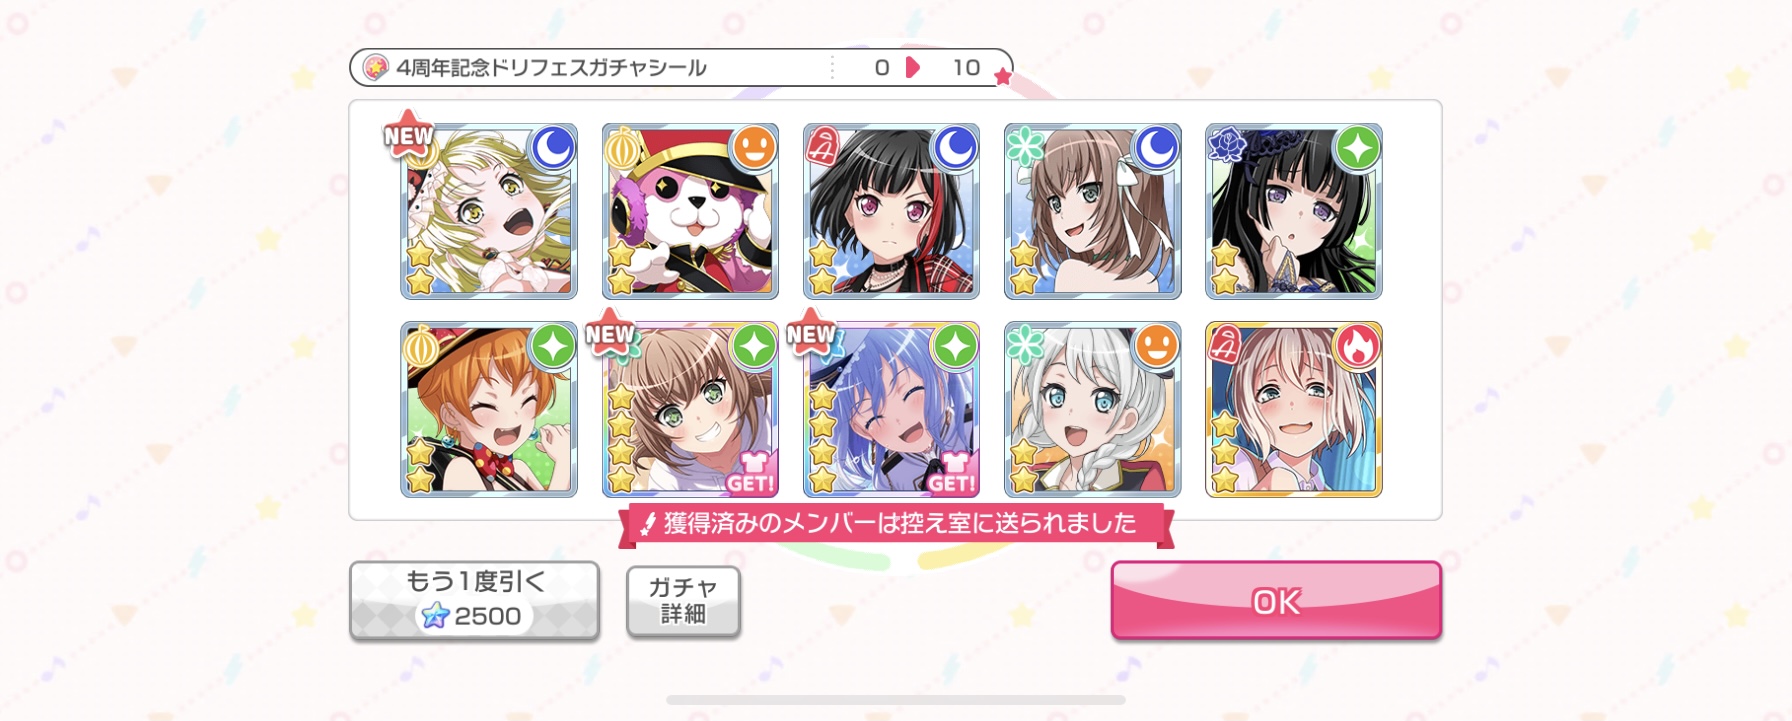This screenshot has width=1792, height=721.
Task: Click the 4周年記念ドリフェスガチャシール counter bar
Action: [681, 67]
